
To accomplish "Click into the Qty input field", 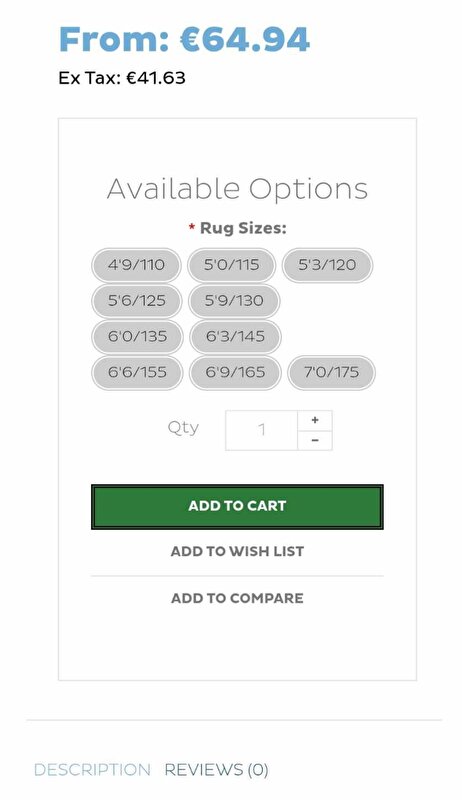I will point(262,430).
